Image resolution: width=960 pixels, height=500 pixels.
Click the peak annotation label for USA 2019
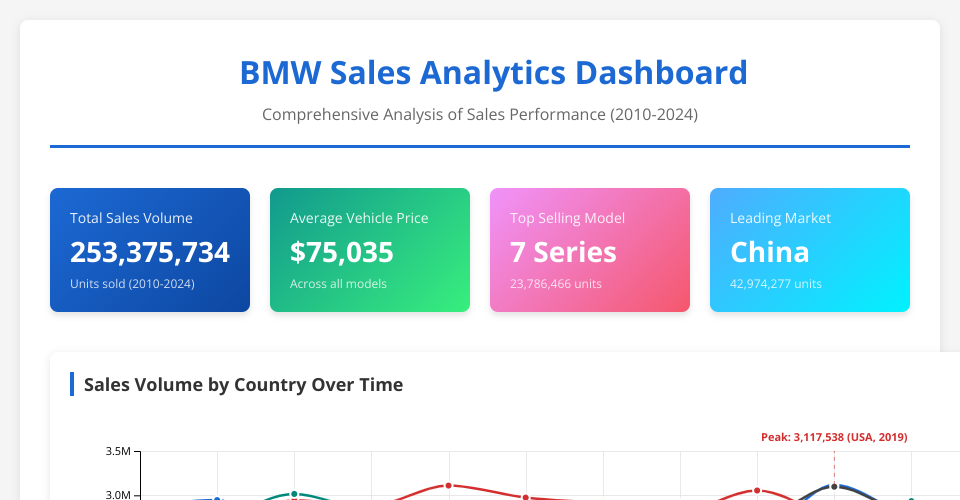(x=834, y=437)
